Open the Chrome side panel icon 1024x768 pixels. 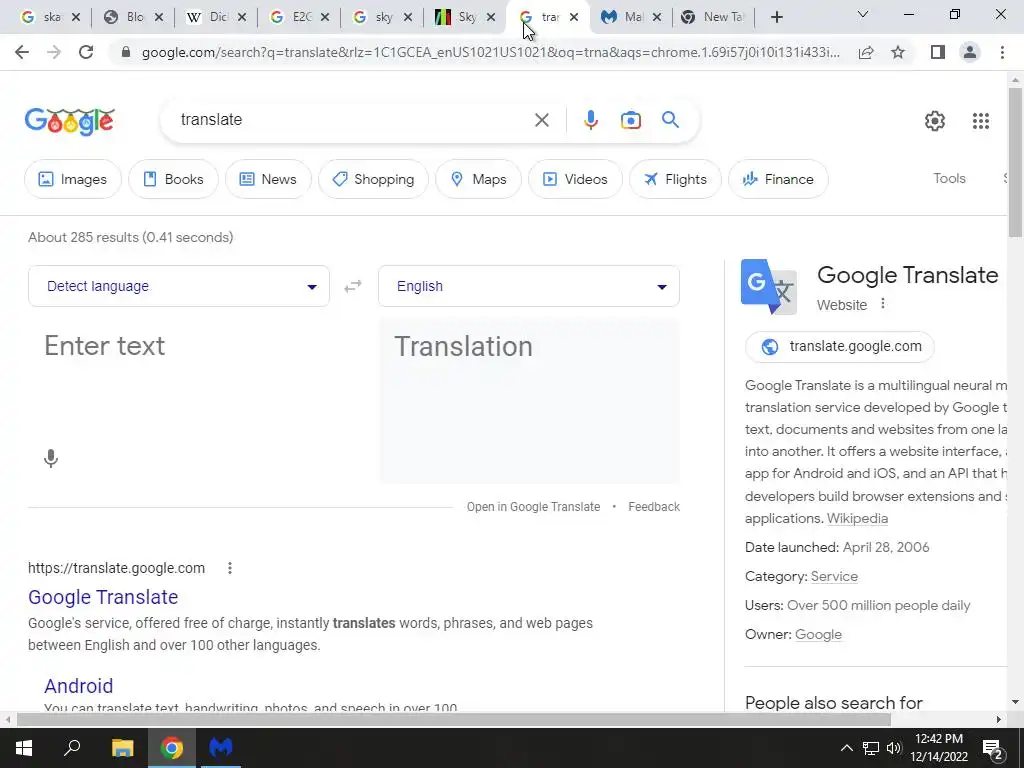938,52
